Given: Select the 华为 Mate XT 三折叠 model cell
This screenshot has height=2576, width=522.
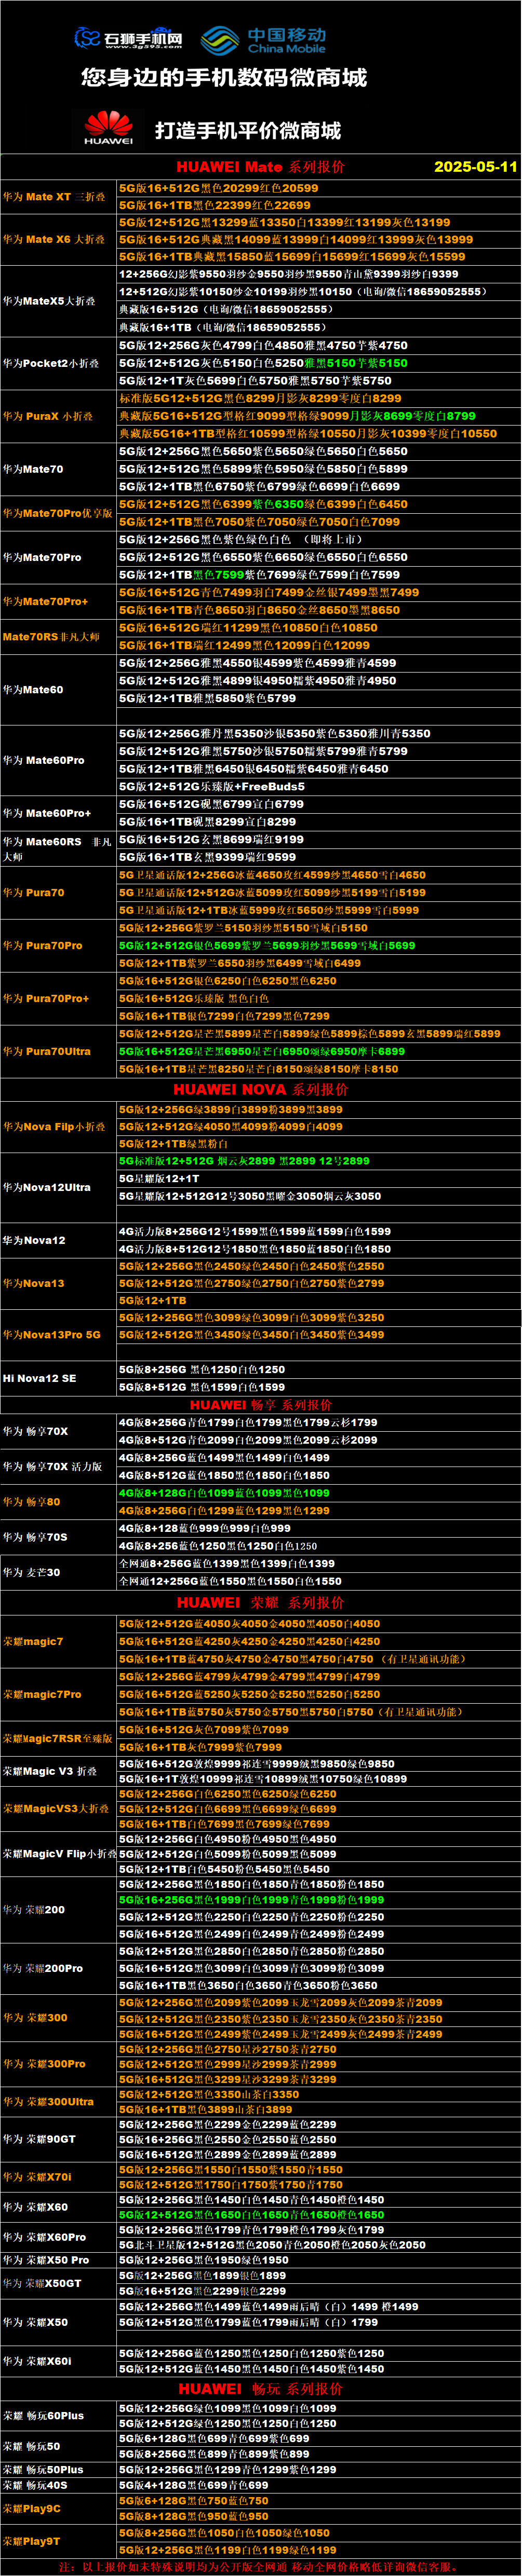Looking at the screenshot, I should click(x=58, y=197).
